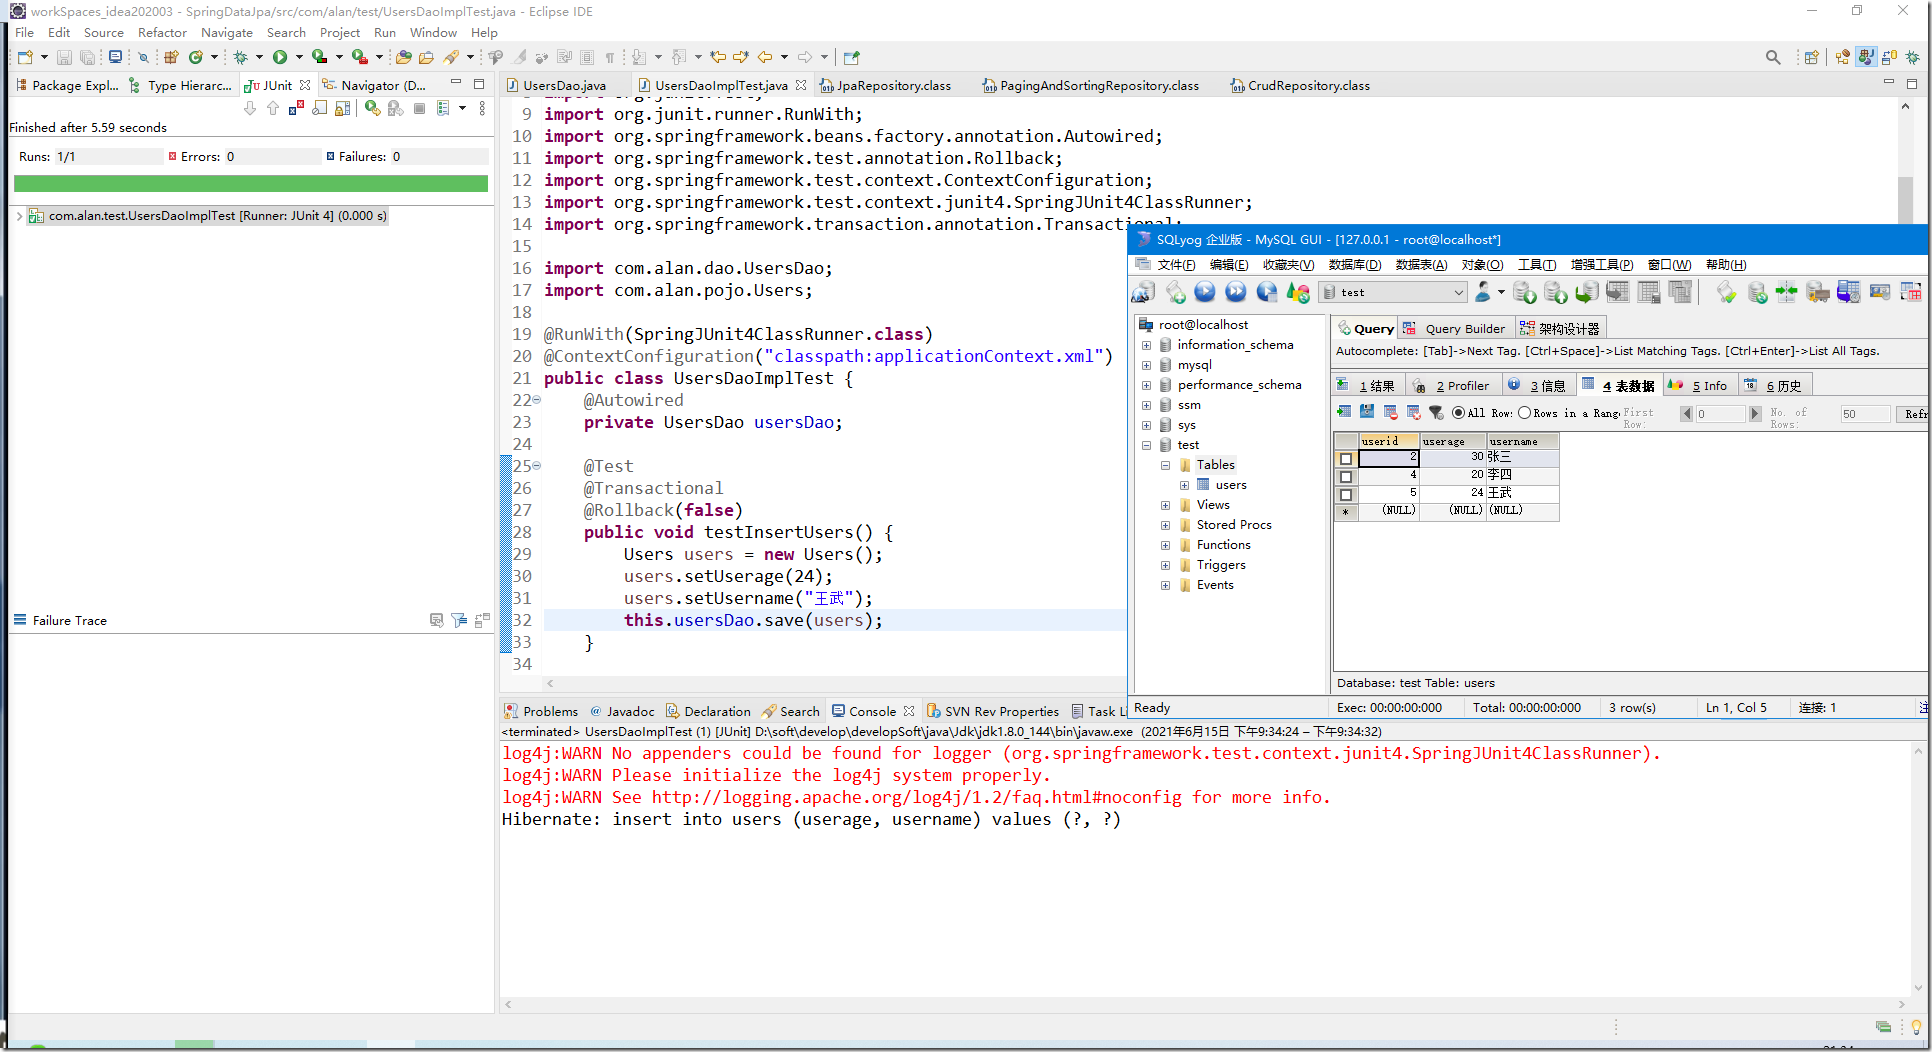Click SQLyog Execute Query play icon
The image size is (1932, 1052).
tap(1205, 292)
